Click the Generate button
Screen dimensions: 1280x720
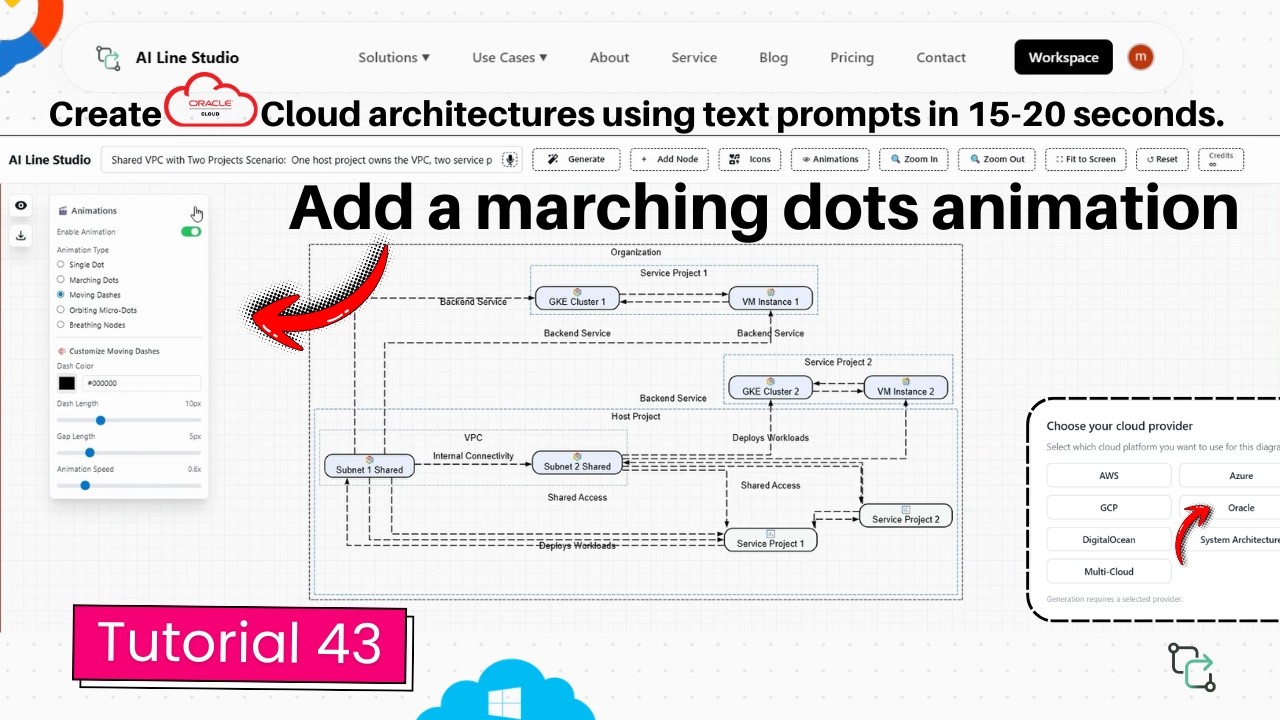point(576,159)
